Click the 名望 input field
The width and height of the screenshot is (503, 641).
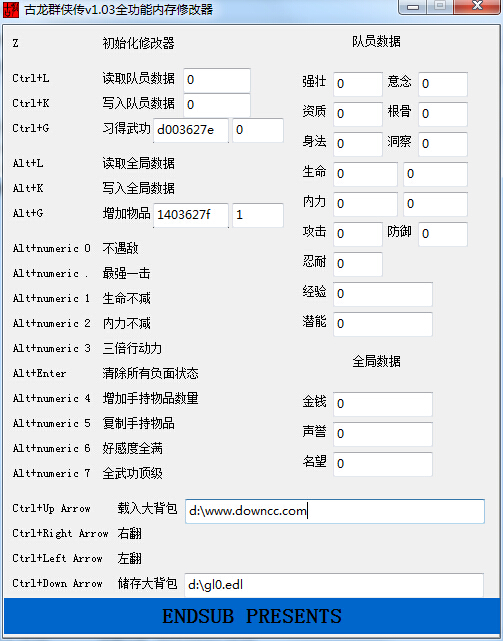click(x=383, y=464)
